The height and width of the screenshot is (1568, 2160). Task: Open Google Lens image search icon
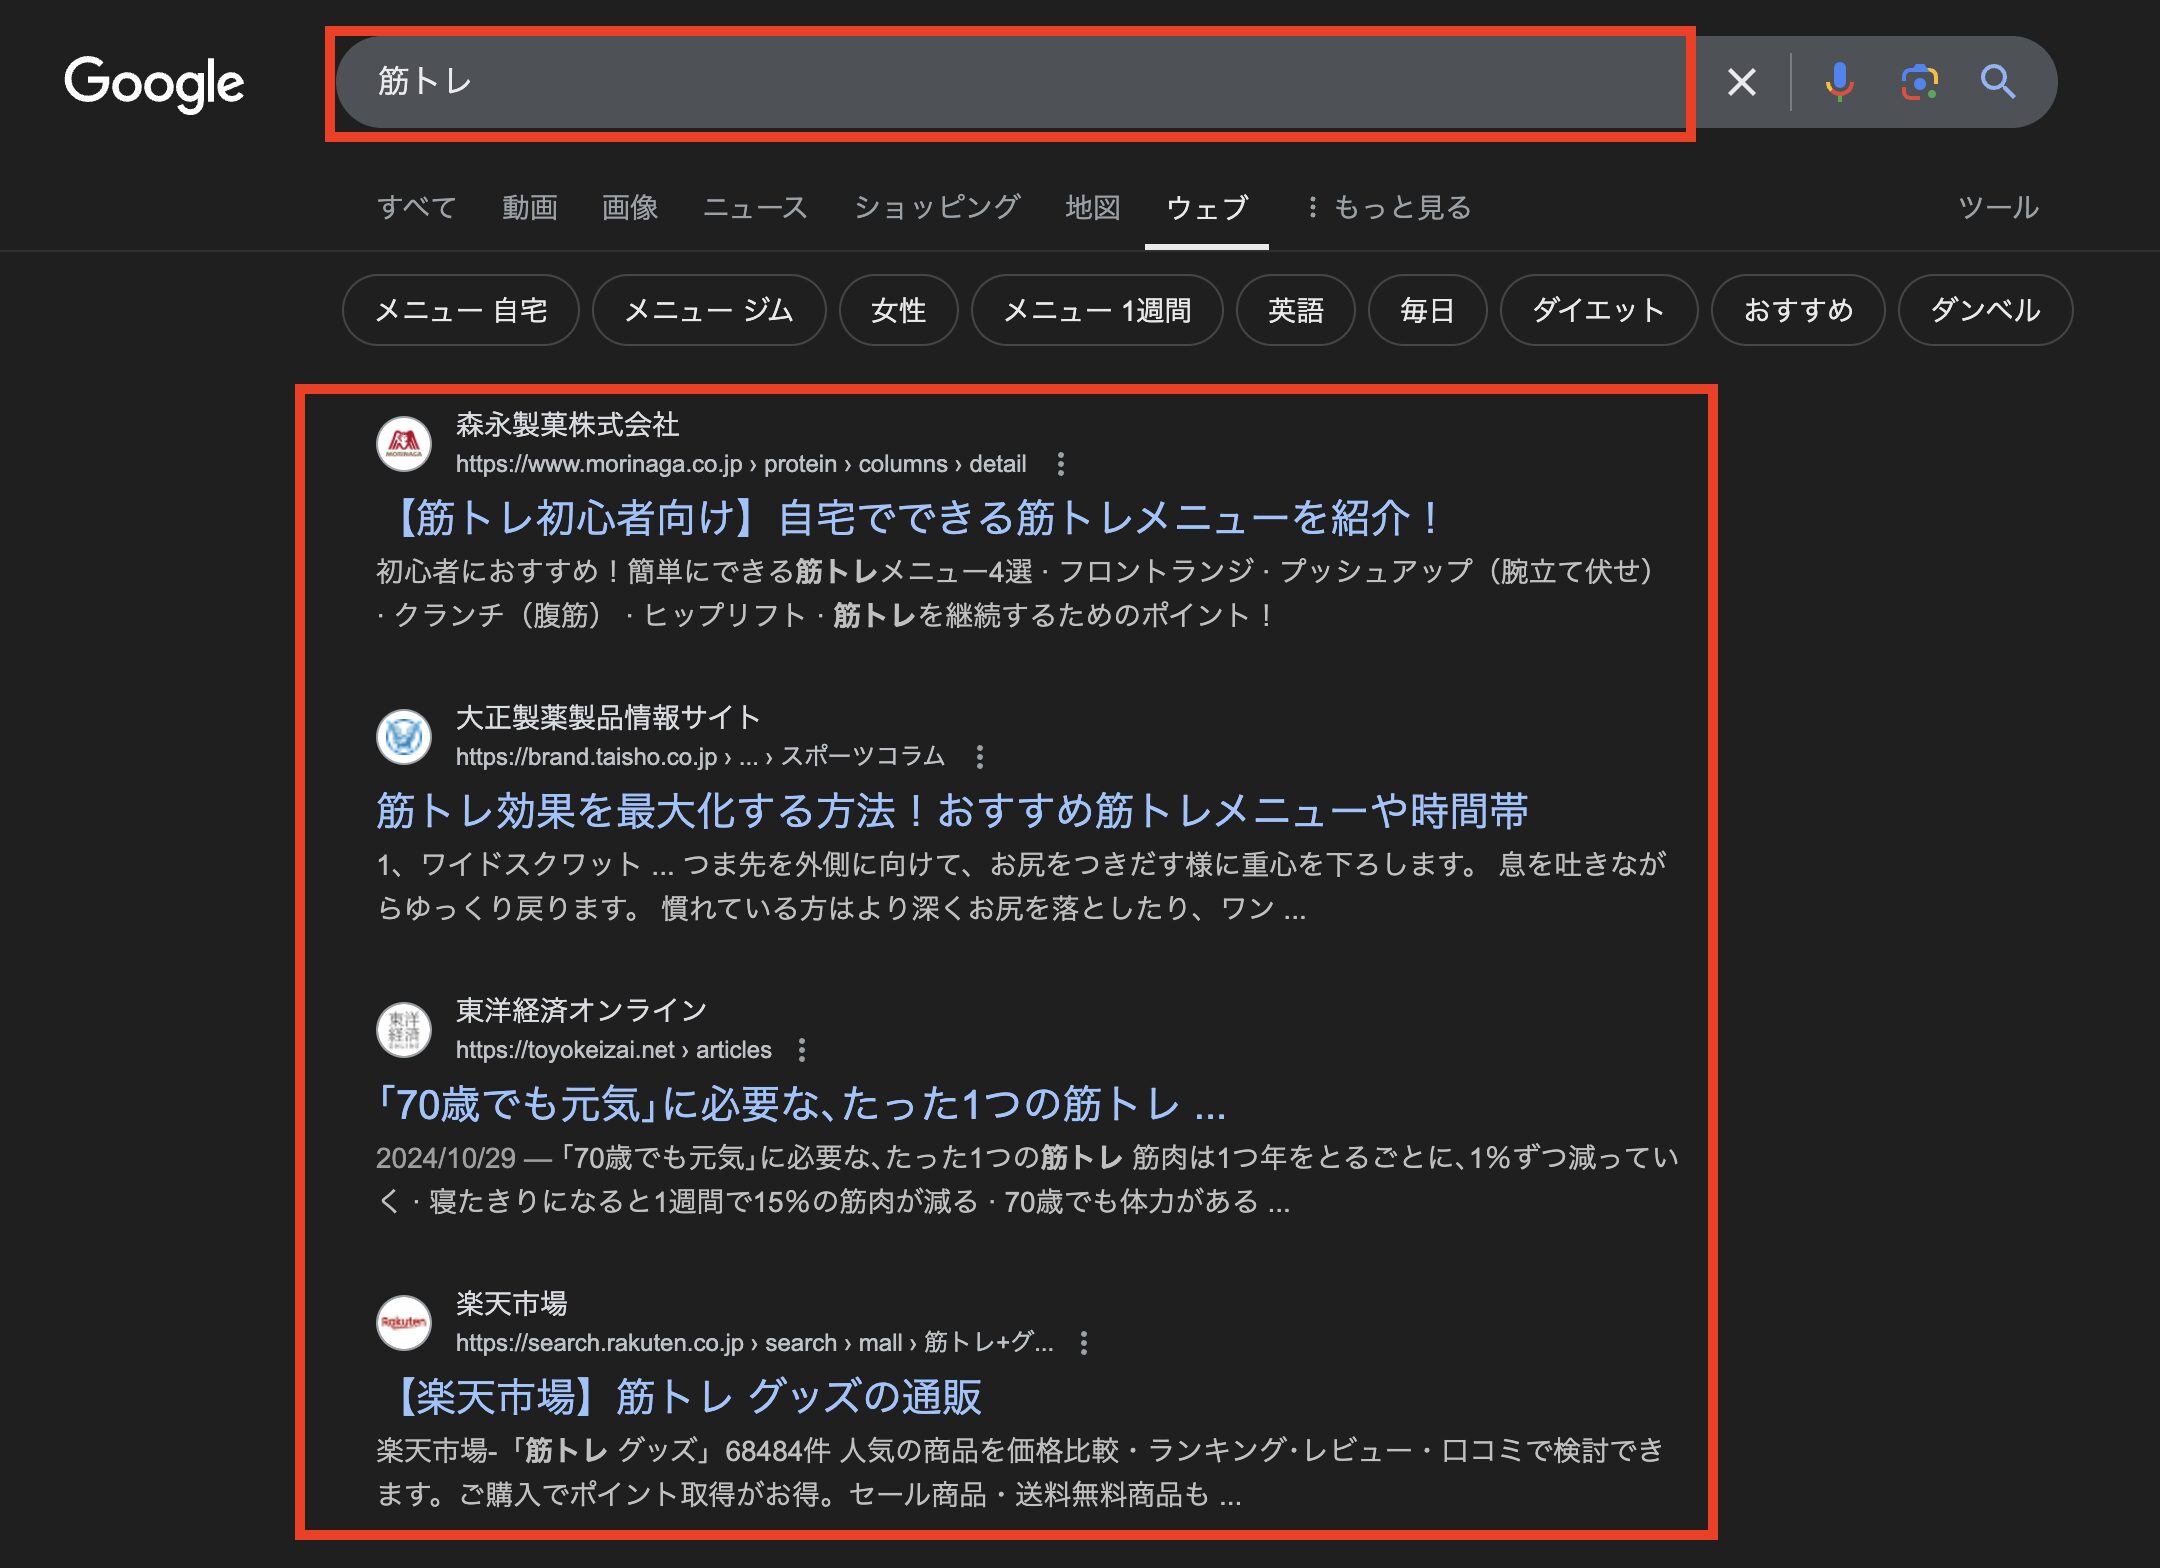pyautogui.click(x=1919, y=82)
